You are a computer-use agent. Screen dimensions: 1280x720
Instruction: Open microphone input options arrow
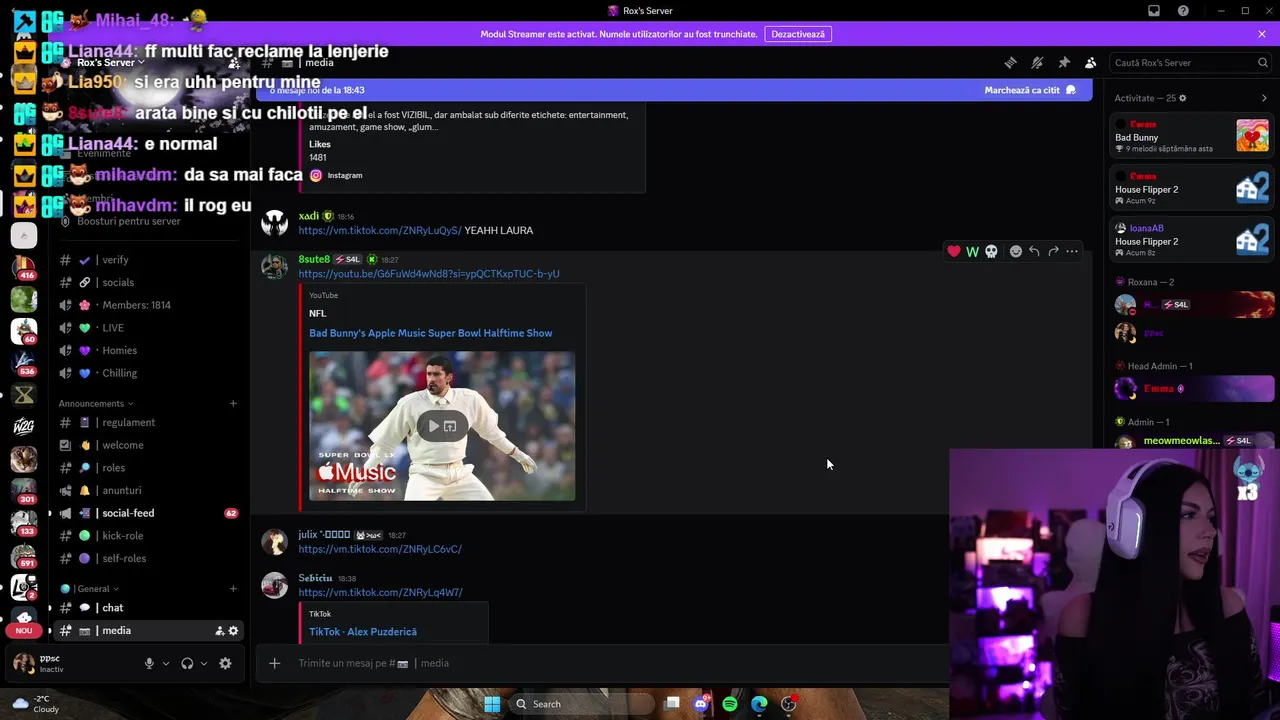click(166, 663)
